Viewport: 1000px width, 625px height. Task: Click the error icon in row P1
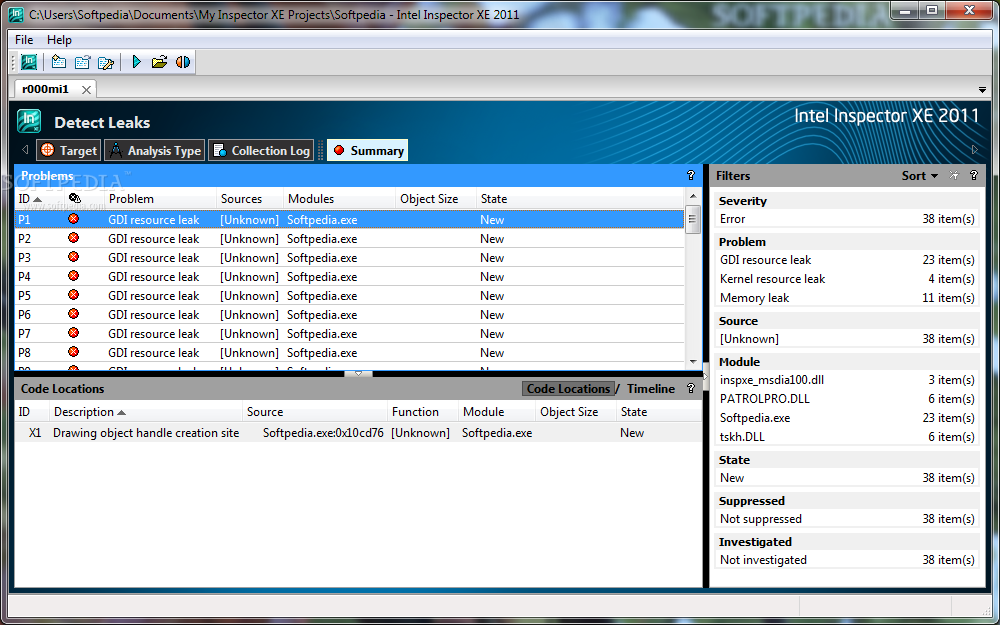[x=73, y=219]
